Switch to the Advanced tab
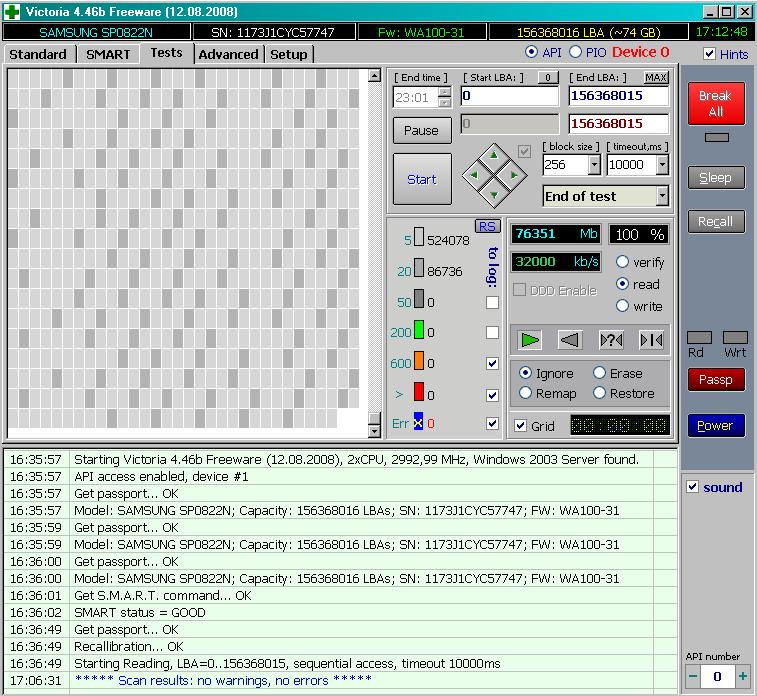The width and height of the screenshot is (757, 696). [228, 54]
